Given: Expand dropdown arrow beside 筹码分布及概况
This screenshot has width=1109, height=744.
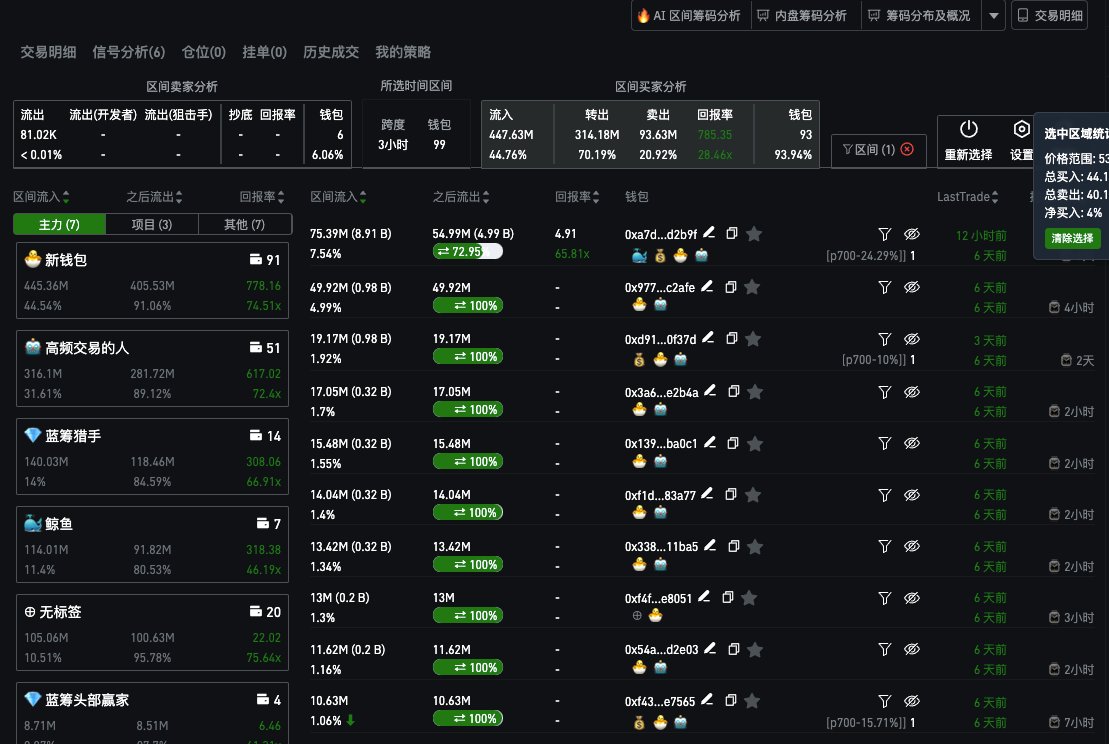Looking at the screenshot, I should pyautogui.click(x=994, y=16).
